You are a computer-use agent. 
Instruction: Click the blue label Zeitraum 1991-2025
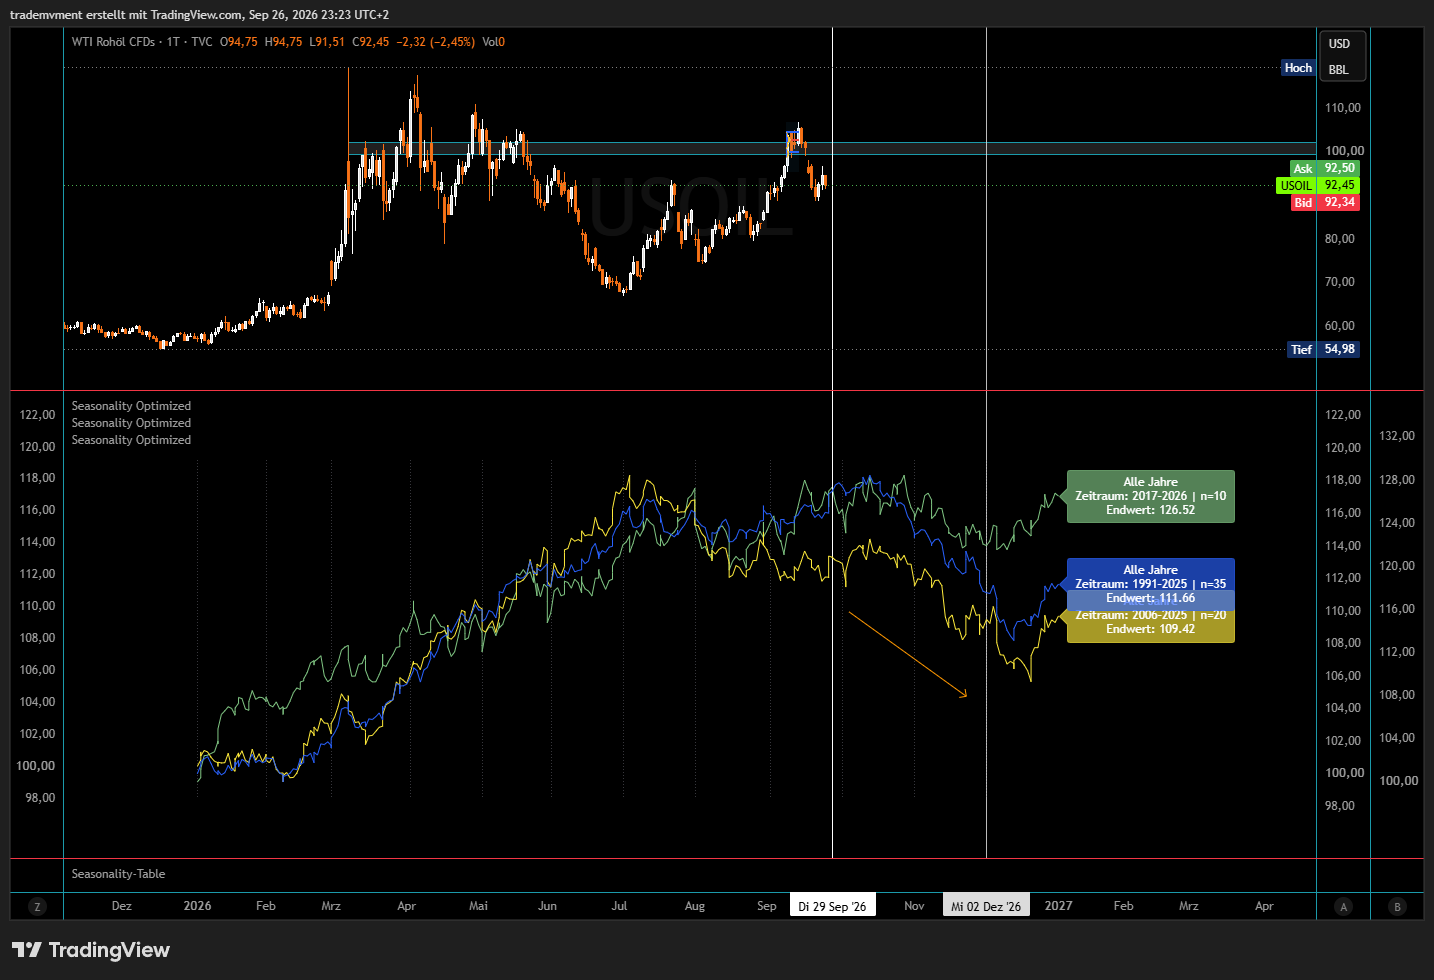point(1150,584)
